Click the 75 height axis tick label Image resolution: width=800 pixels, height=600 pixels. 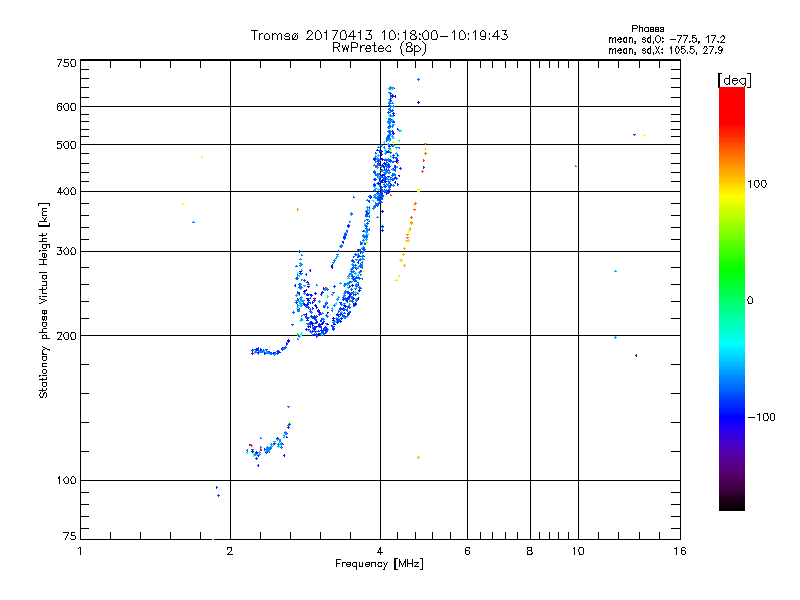pos(70,536)
